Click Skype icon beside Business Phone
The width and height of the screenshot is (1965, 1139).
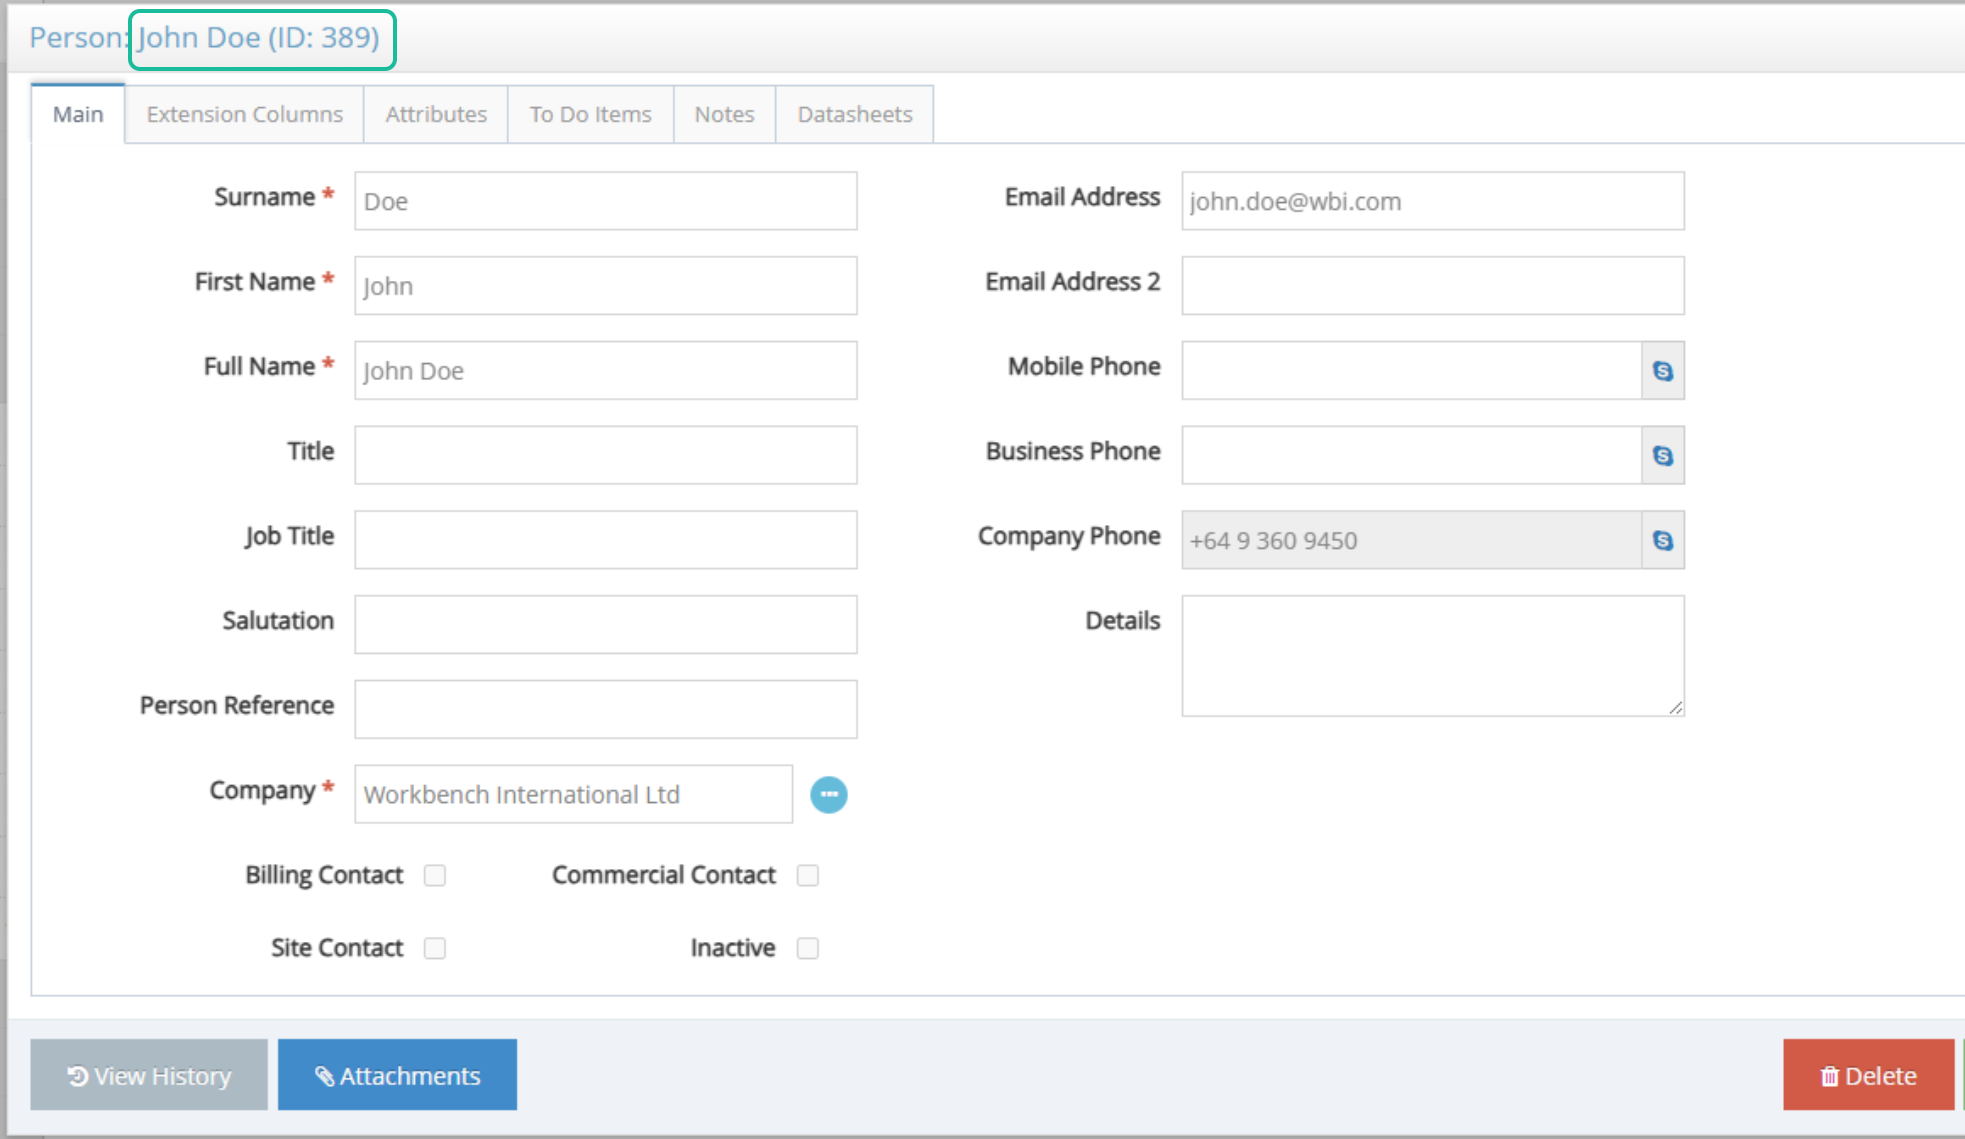click(x=1662, y=456)
